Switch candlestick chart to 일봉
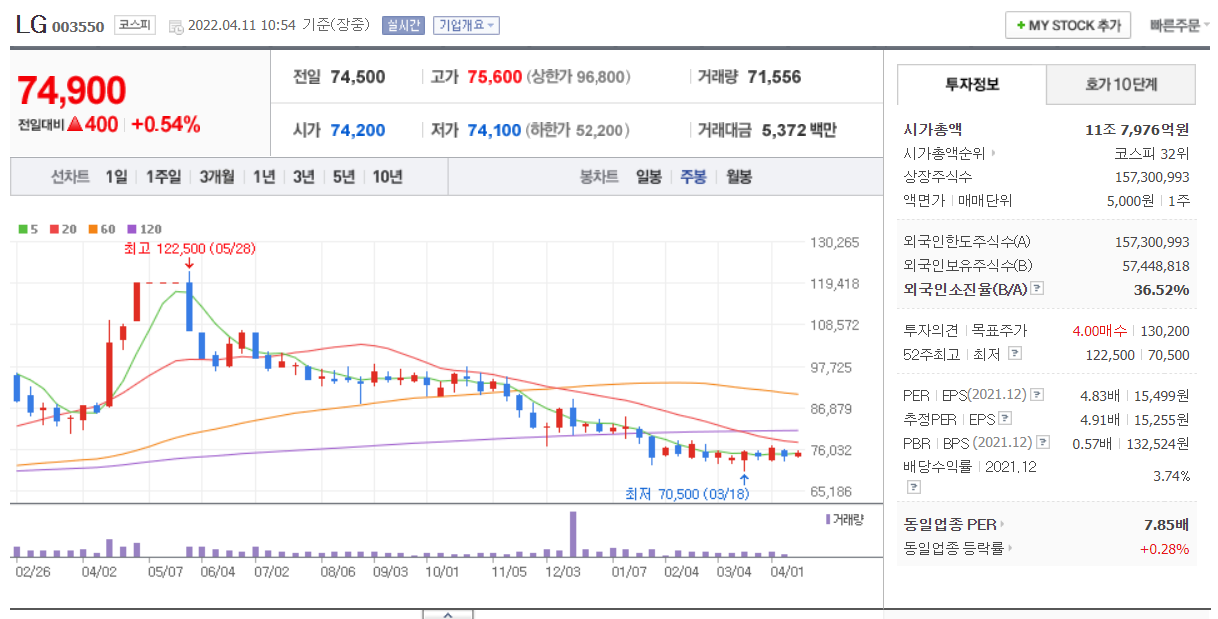 tap(649, 177)
